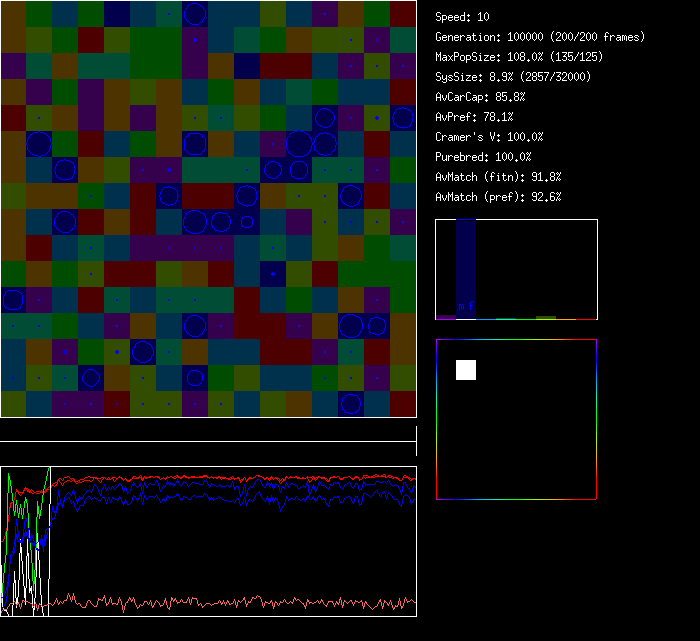Image resolution: width=700 pixels, height=641 pixels.
Task: Click the small purple bar at histogram's left
Action: click(x=446, y=317)
